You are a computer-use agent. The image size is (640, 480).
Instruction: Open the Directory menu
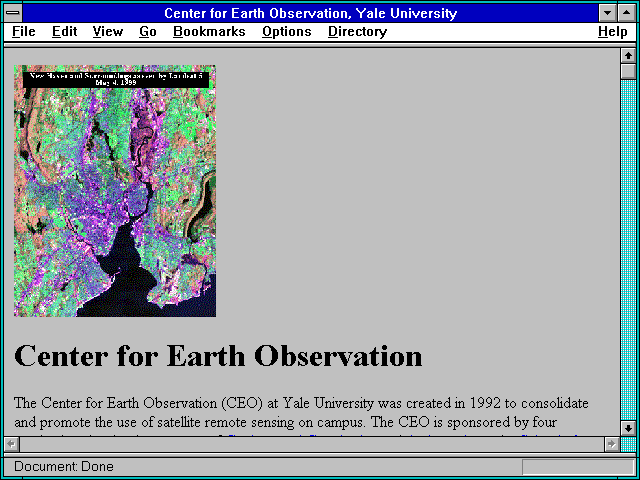coord(358,32)
